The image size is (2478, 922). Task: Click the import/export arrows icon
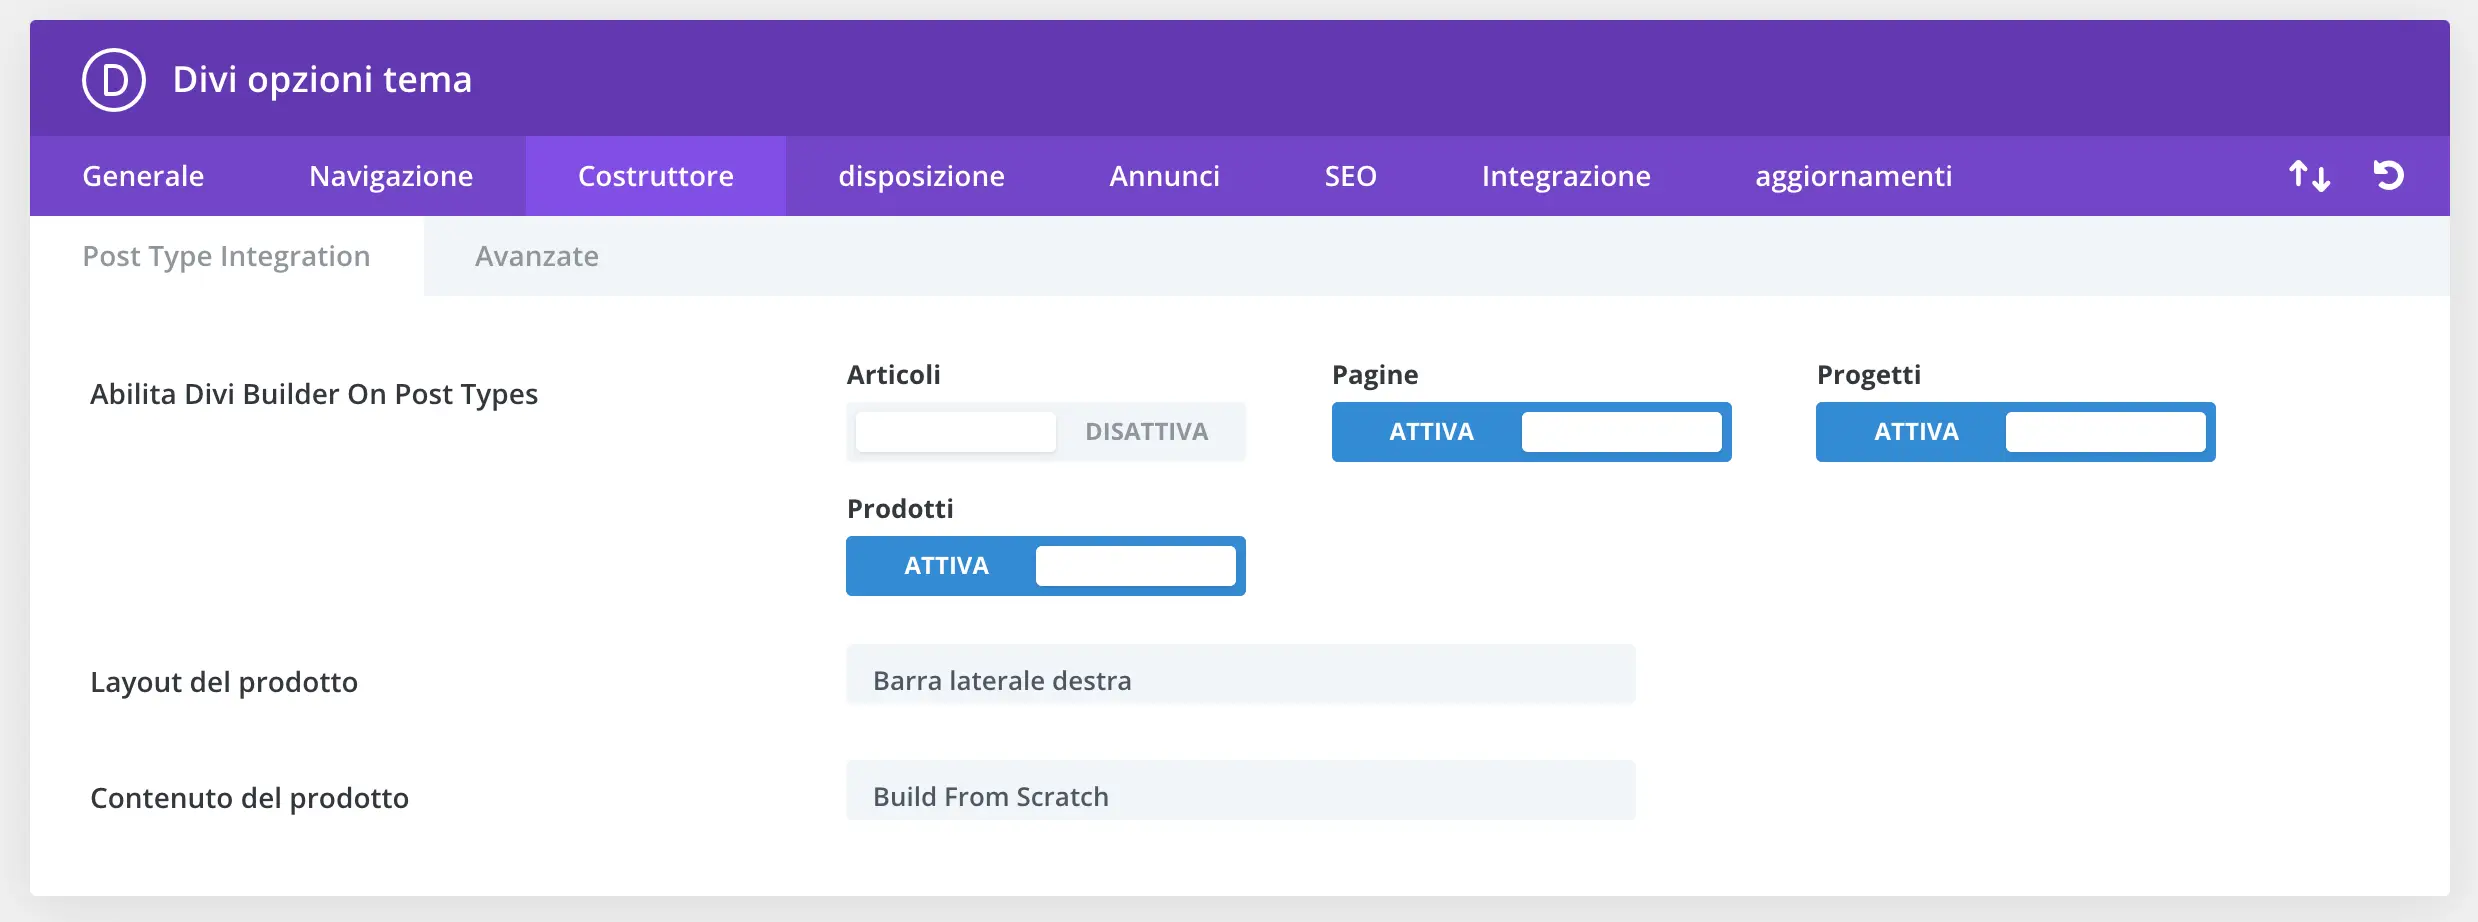(2309, 176)
